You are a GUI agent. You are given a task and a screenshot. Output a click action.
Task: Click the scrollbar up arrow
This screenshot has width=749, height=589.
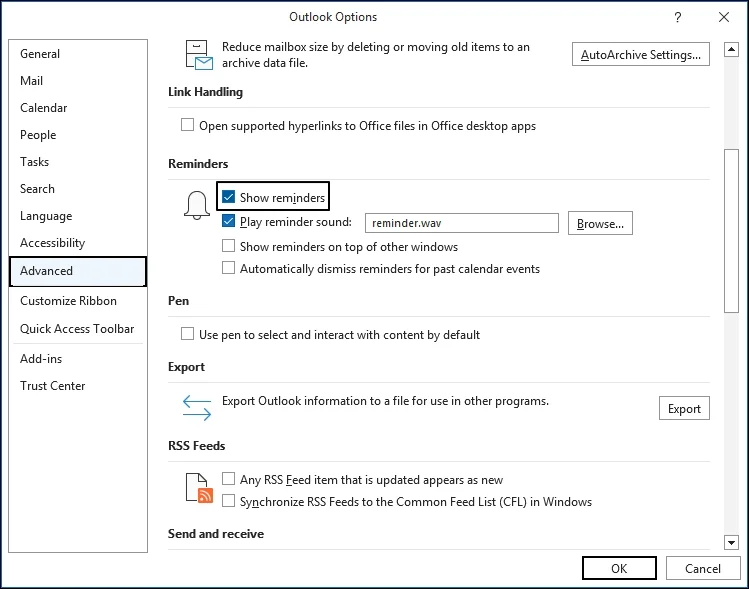pos(731,49)
